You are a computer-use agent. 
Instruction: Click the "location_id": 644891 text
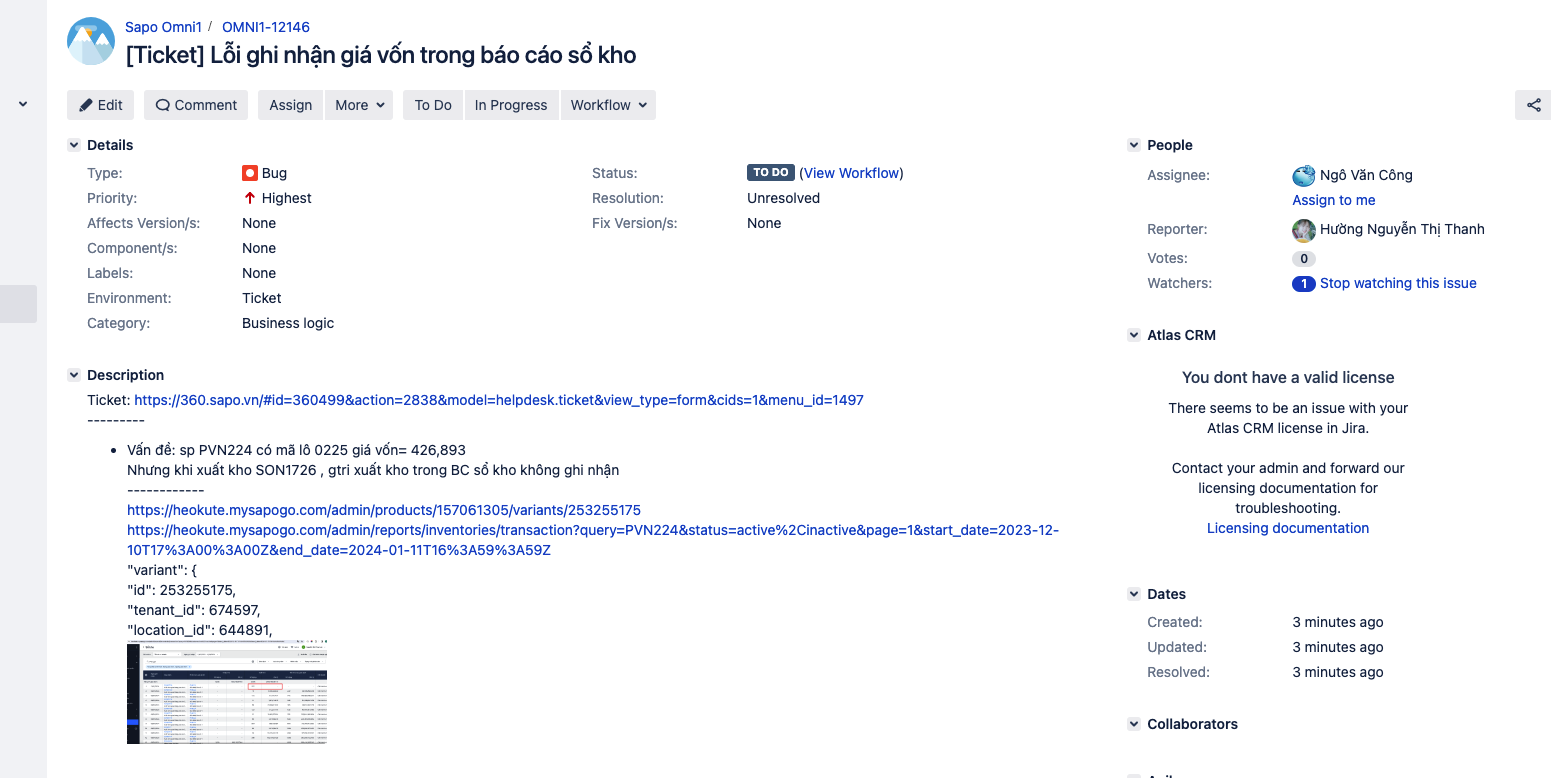[x=200, y=630]
